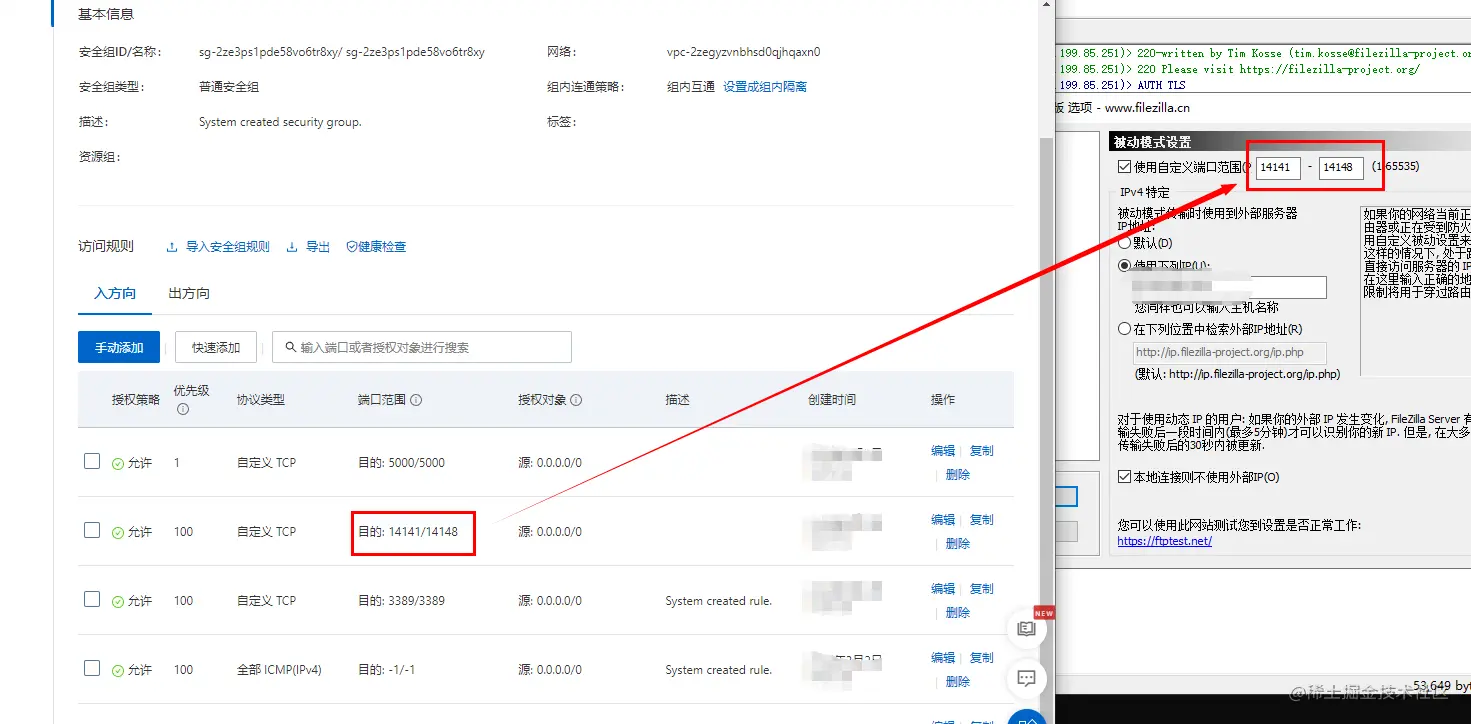
Task: Open the chat feedback bubble icon
Action: [1026, 678]
